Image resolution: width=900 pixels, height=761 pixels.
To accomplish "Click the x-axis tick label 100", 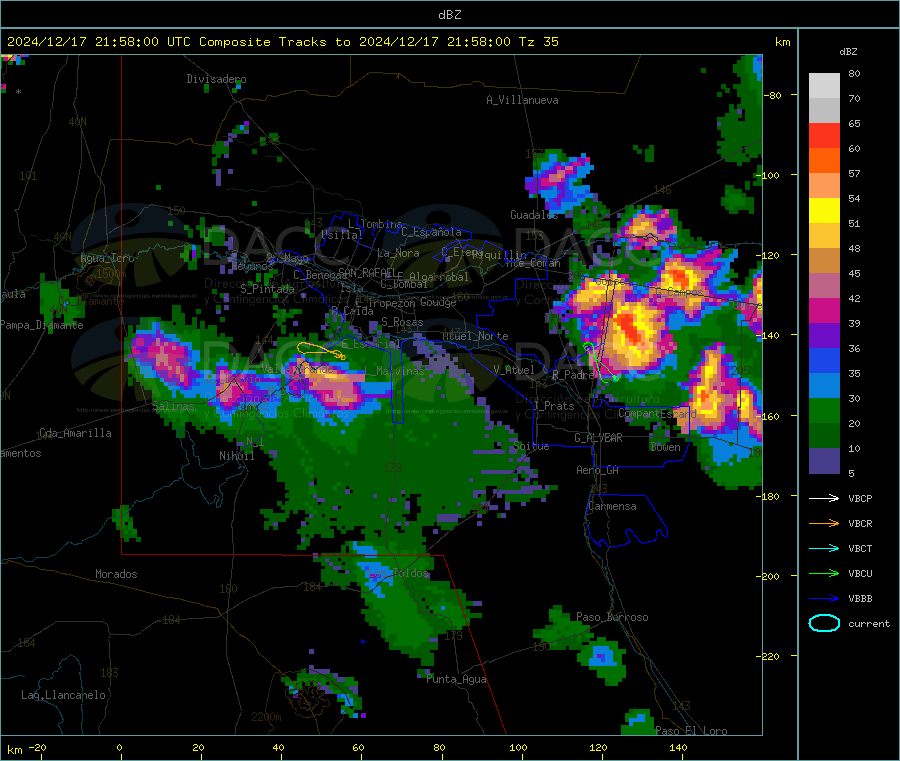I will [x=518, y=747].
